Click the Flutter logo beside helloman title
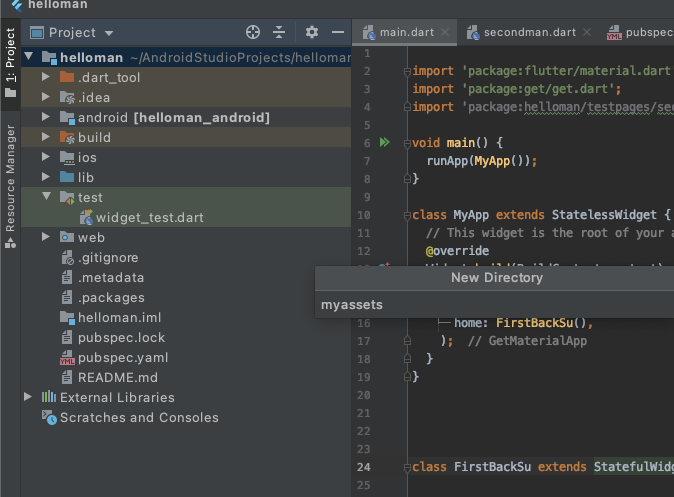Viewport: 674px width, 497px height. pos(17,5)
